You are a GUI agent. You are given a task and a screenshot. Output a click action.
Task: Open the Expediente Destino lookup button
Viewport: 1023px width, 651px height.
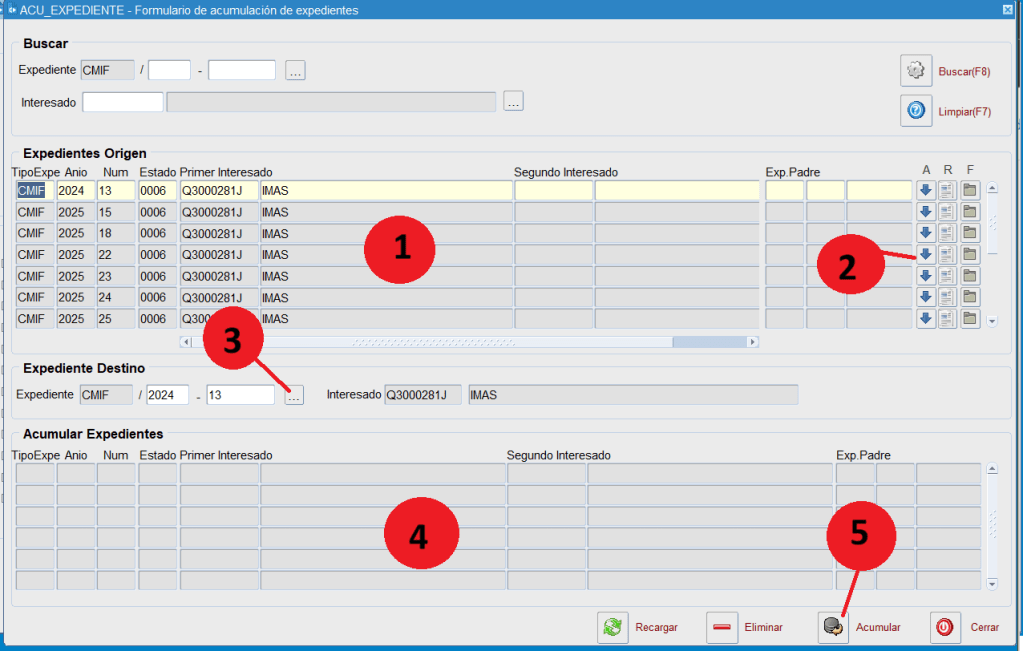(x=293, y=396)
